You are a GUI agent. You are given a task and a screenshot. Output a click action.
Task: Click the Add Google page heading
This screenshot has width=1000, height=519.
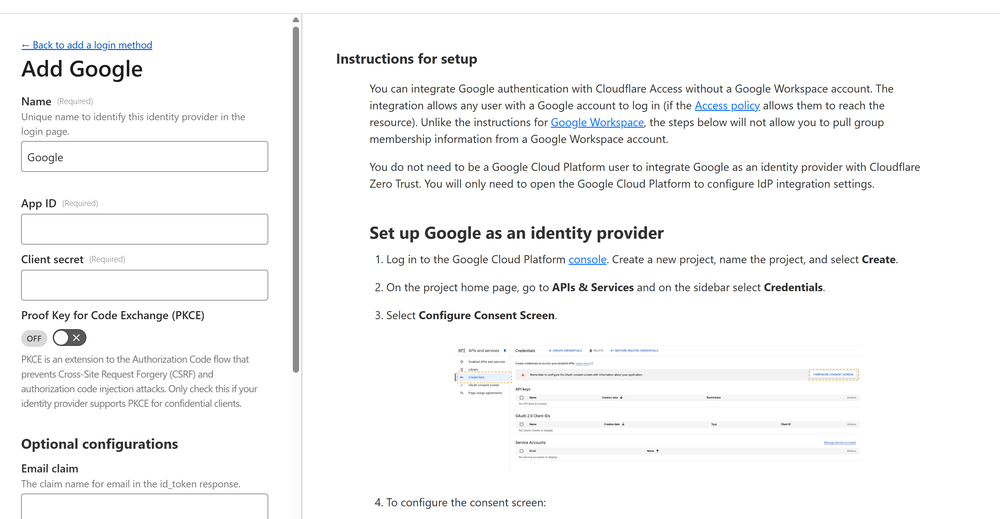coord(82,69)
